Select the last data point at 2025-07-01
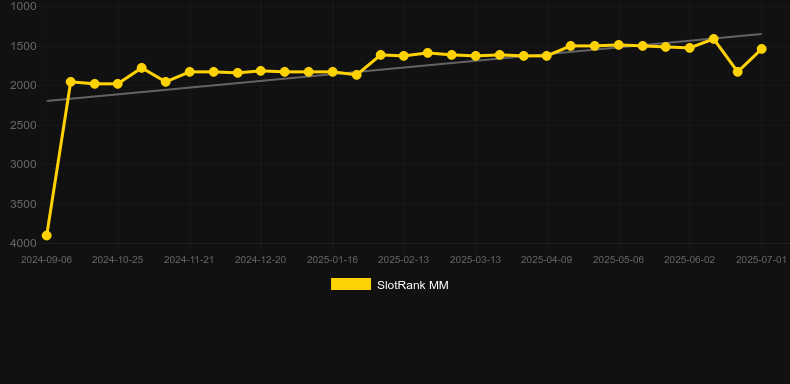 point(761,49)
